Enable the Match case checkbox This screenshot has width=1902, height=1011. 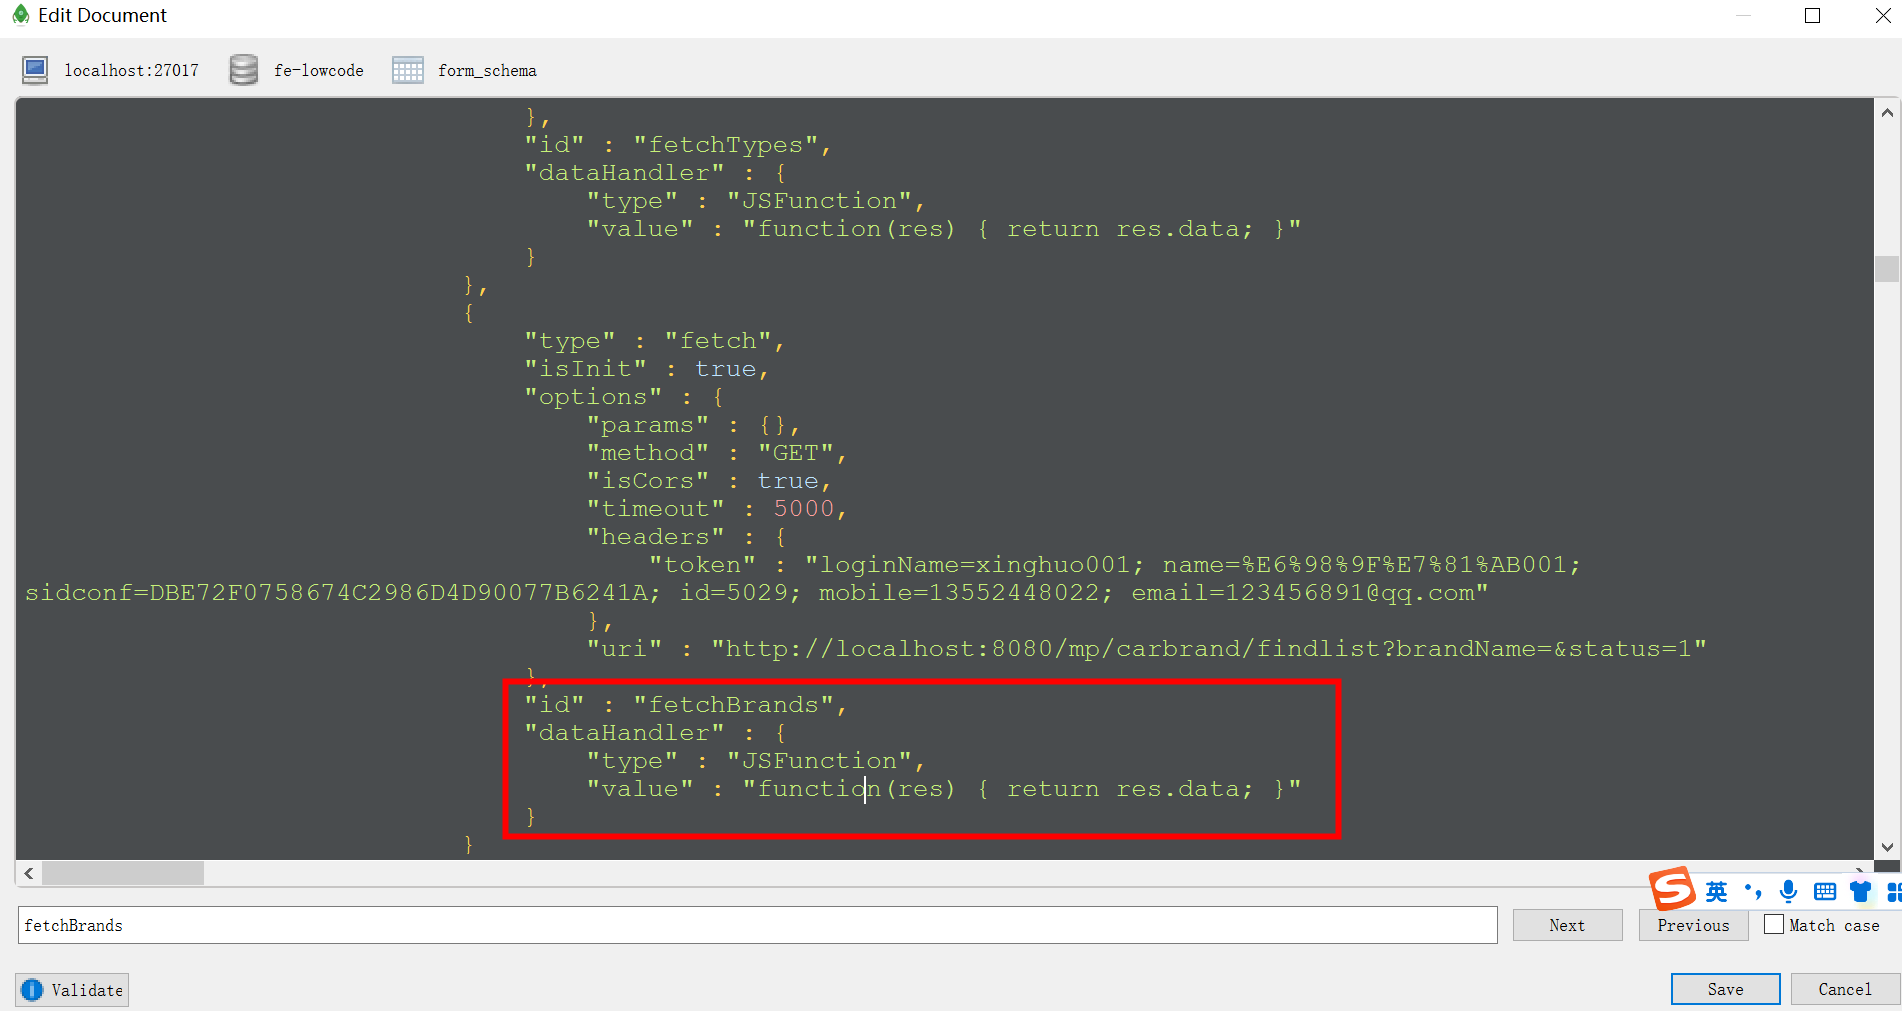(x=1774, y=925)
